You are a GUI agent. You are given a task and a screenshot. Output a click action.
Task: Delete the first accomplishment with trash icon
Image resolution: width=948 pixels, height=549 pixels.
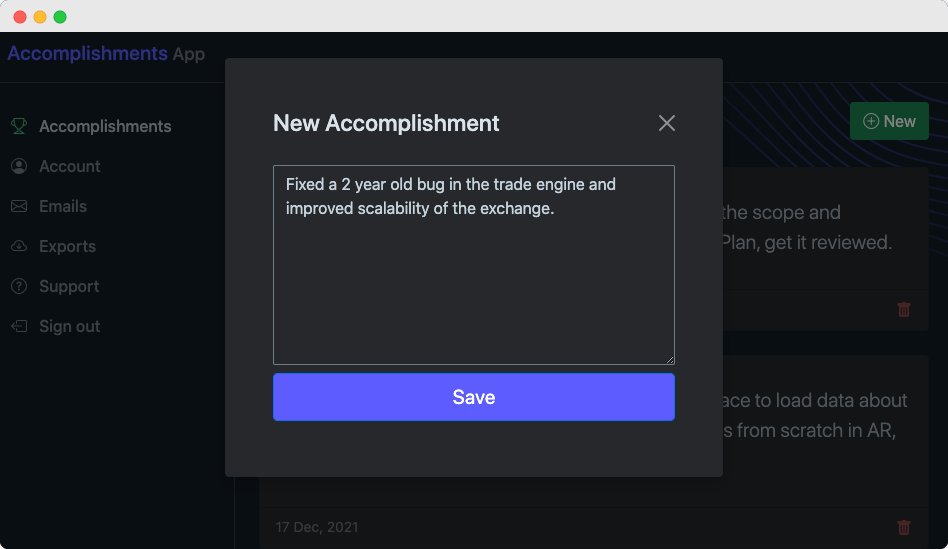[x=904, y=310]
